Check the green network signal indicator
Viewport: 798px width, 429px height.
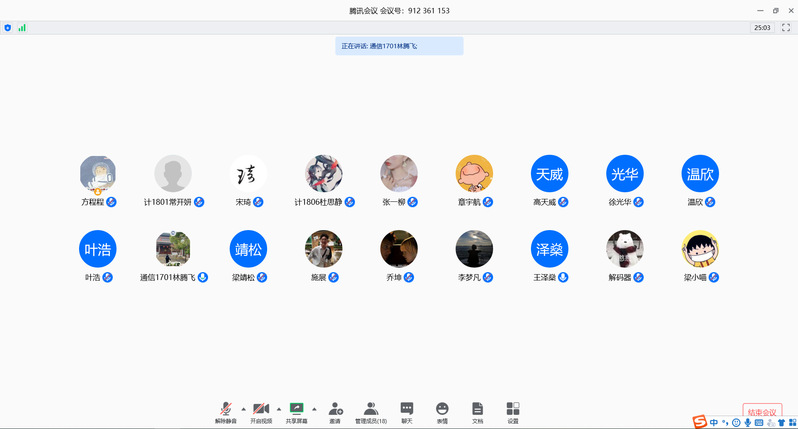22,28
